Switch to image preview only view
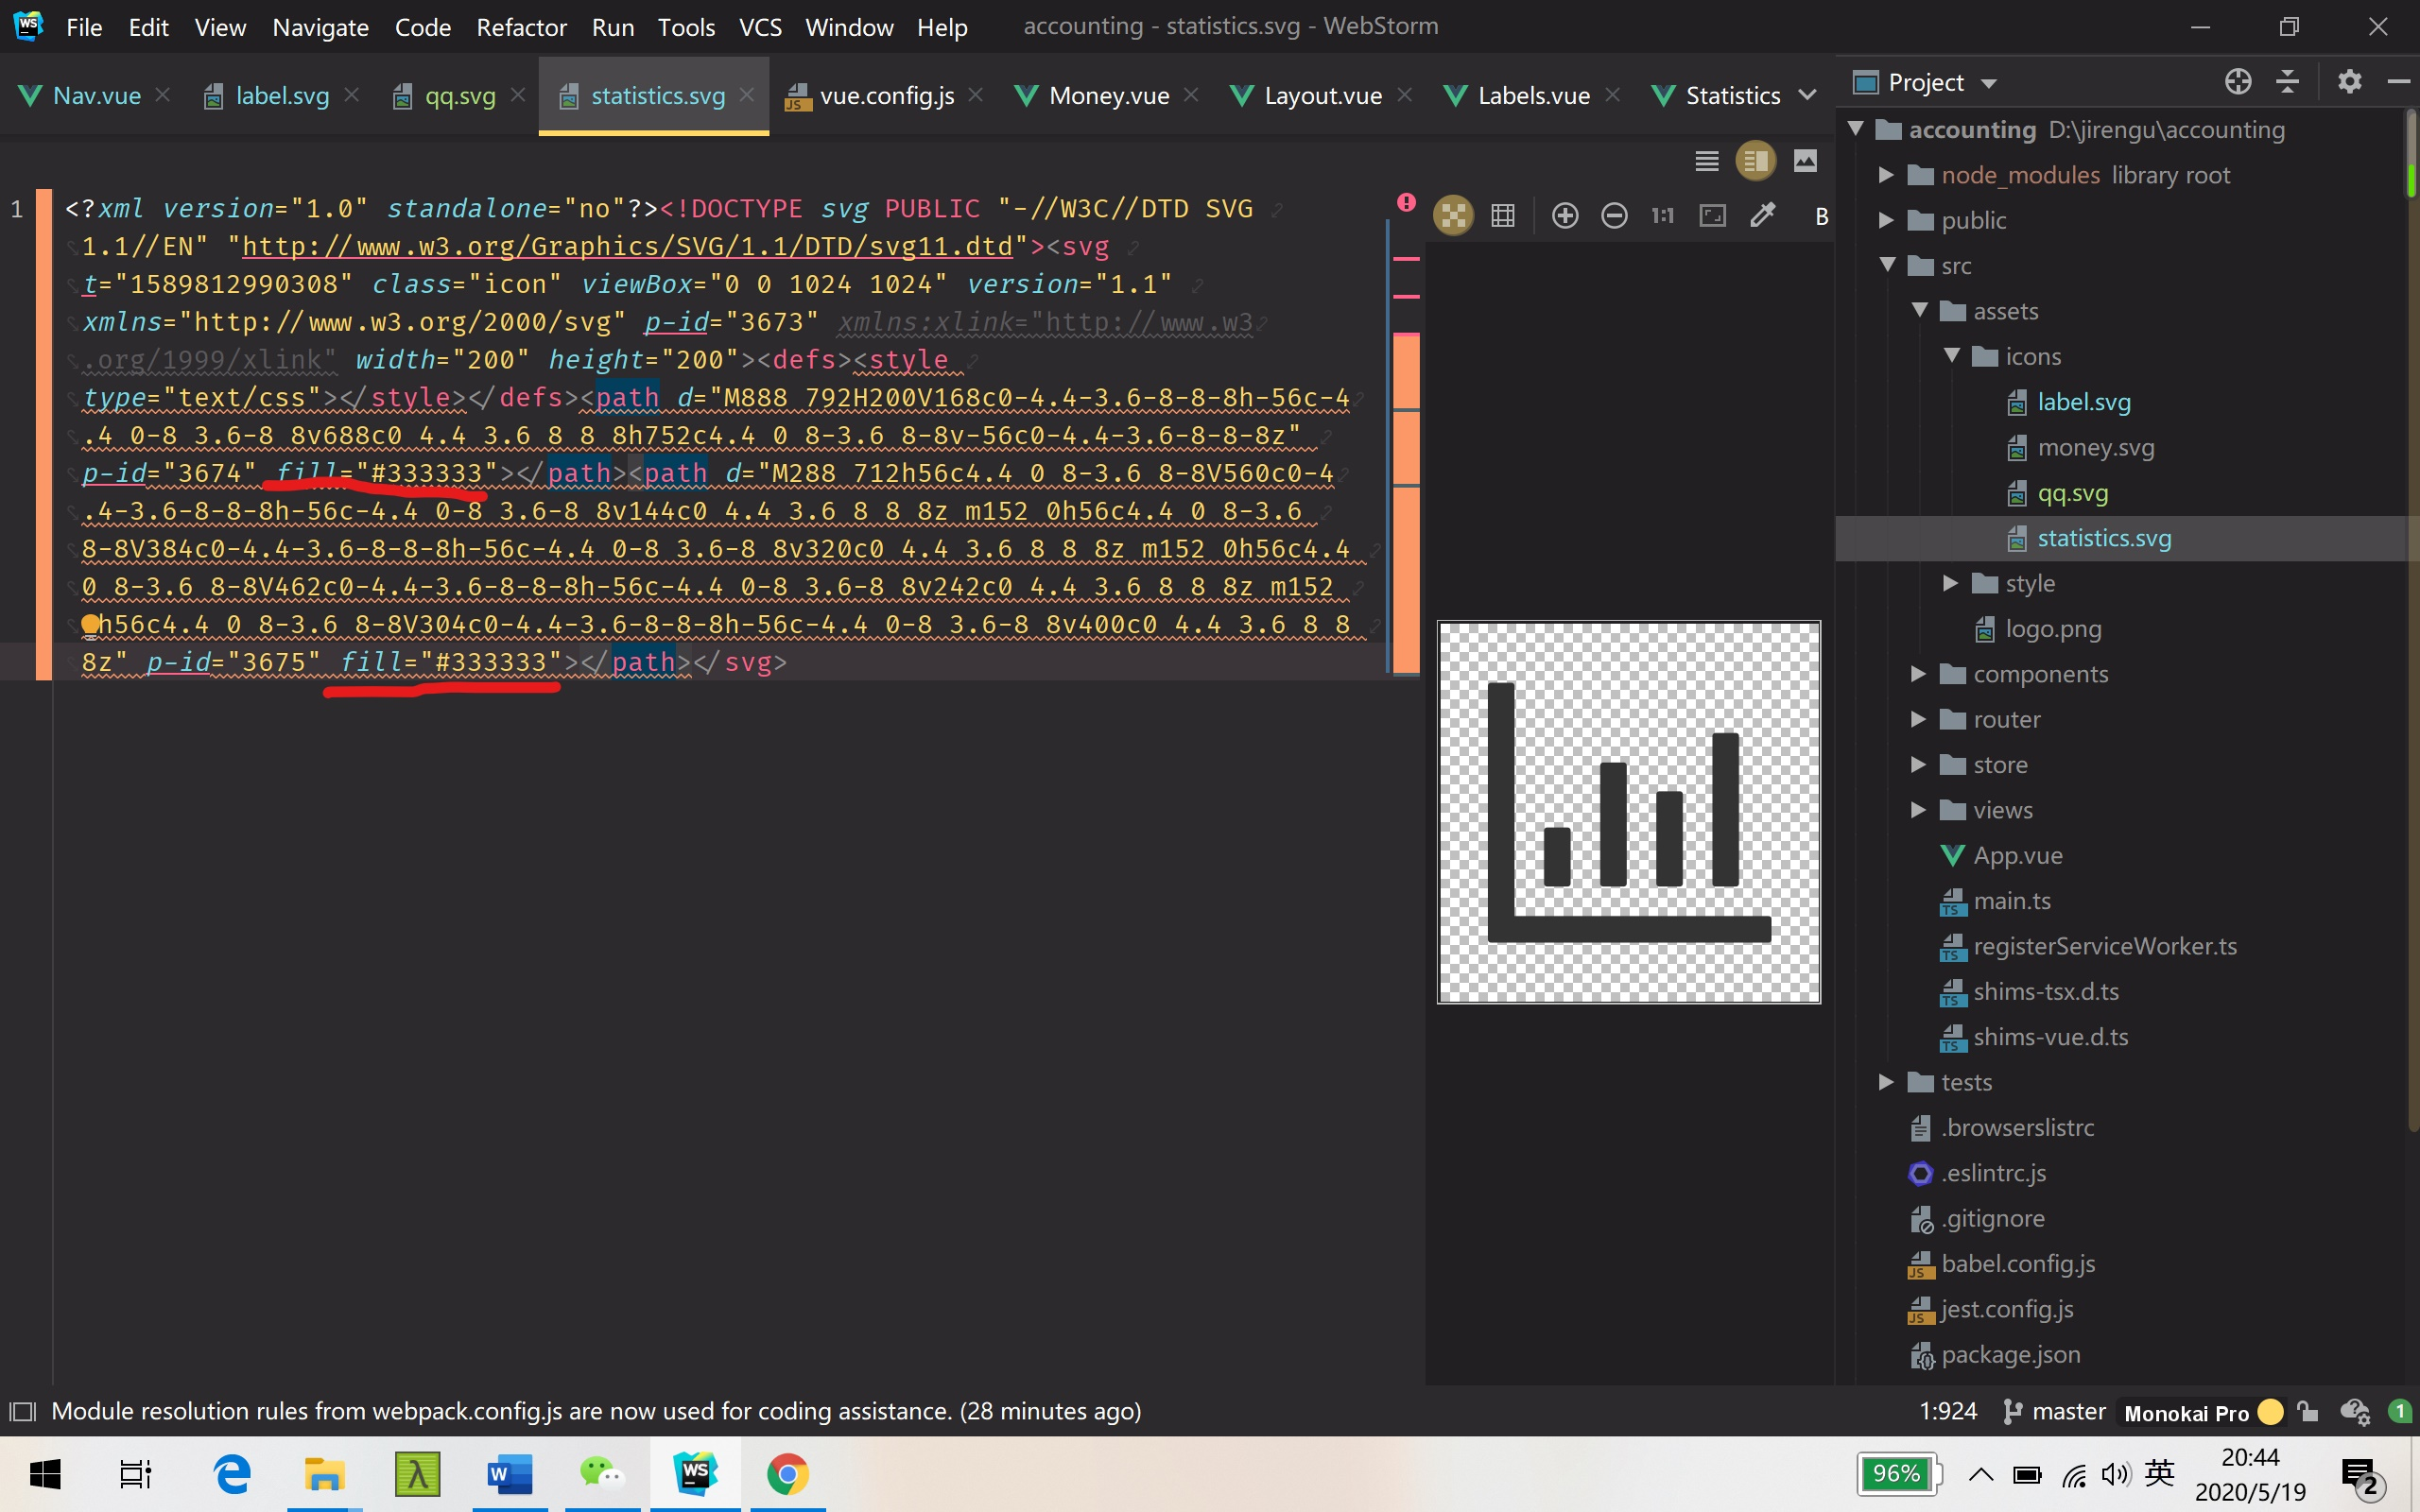This screenshot has height=1512, width=2420. pos(1805,161)
